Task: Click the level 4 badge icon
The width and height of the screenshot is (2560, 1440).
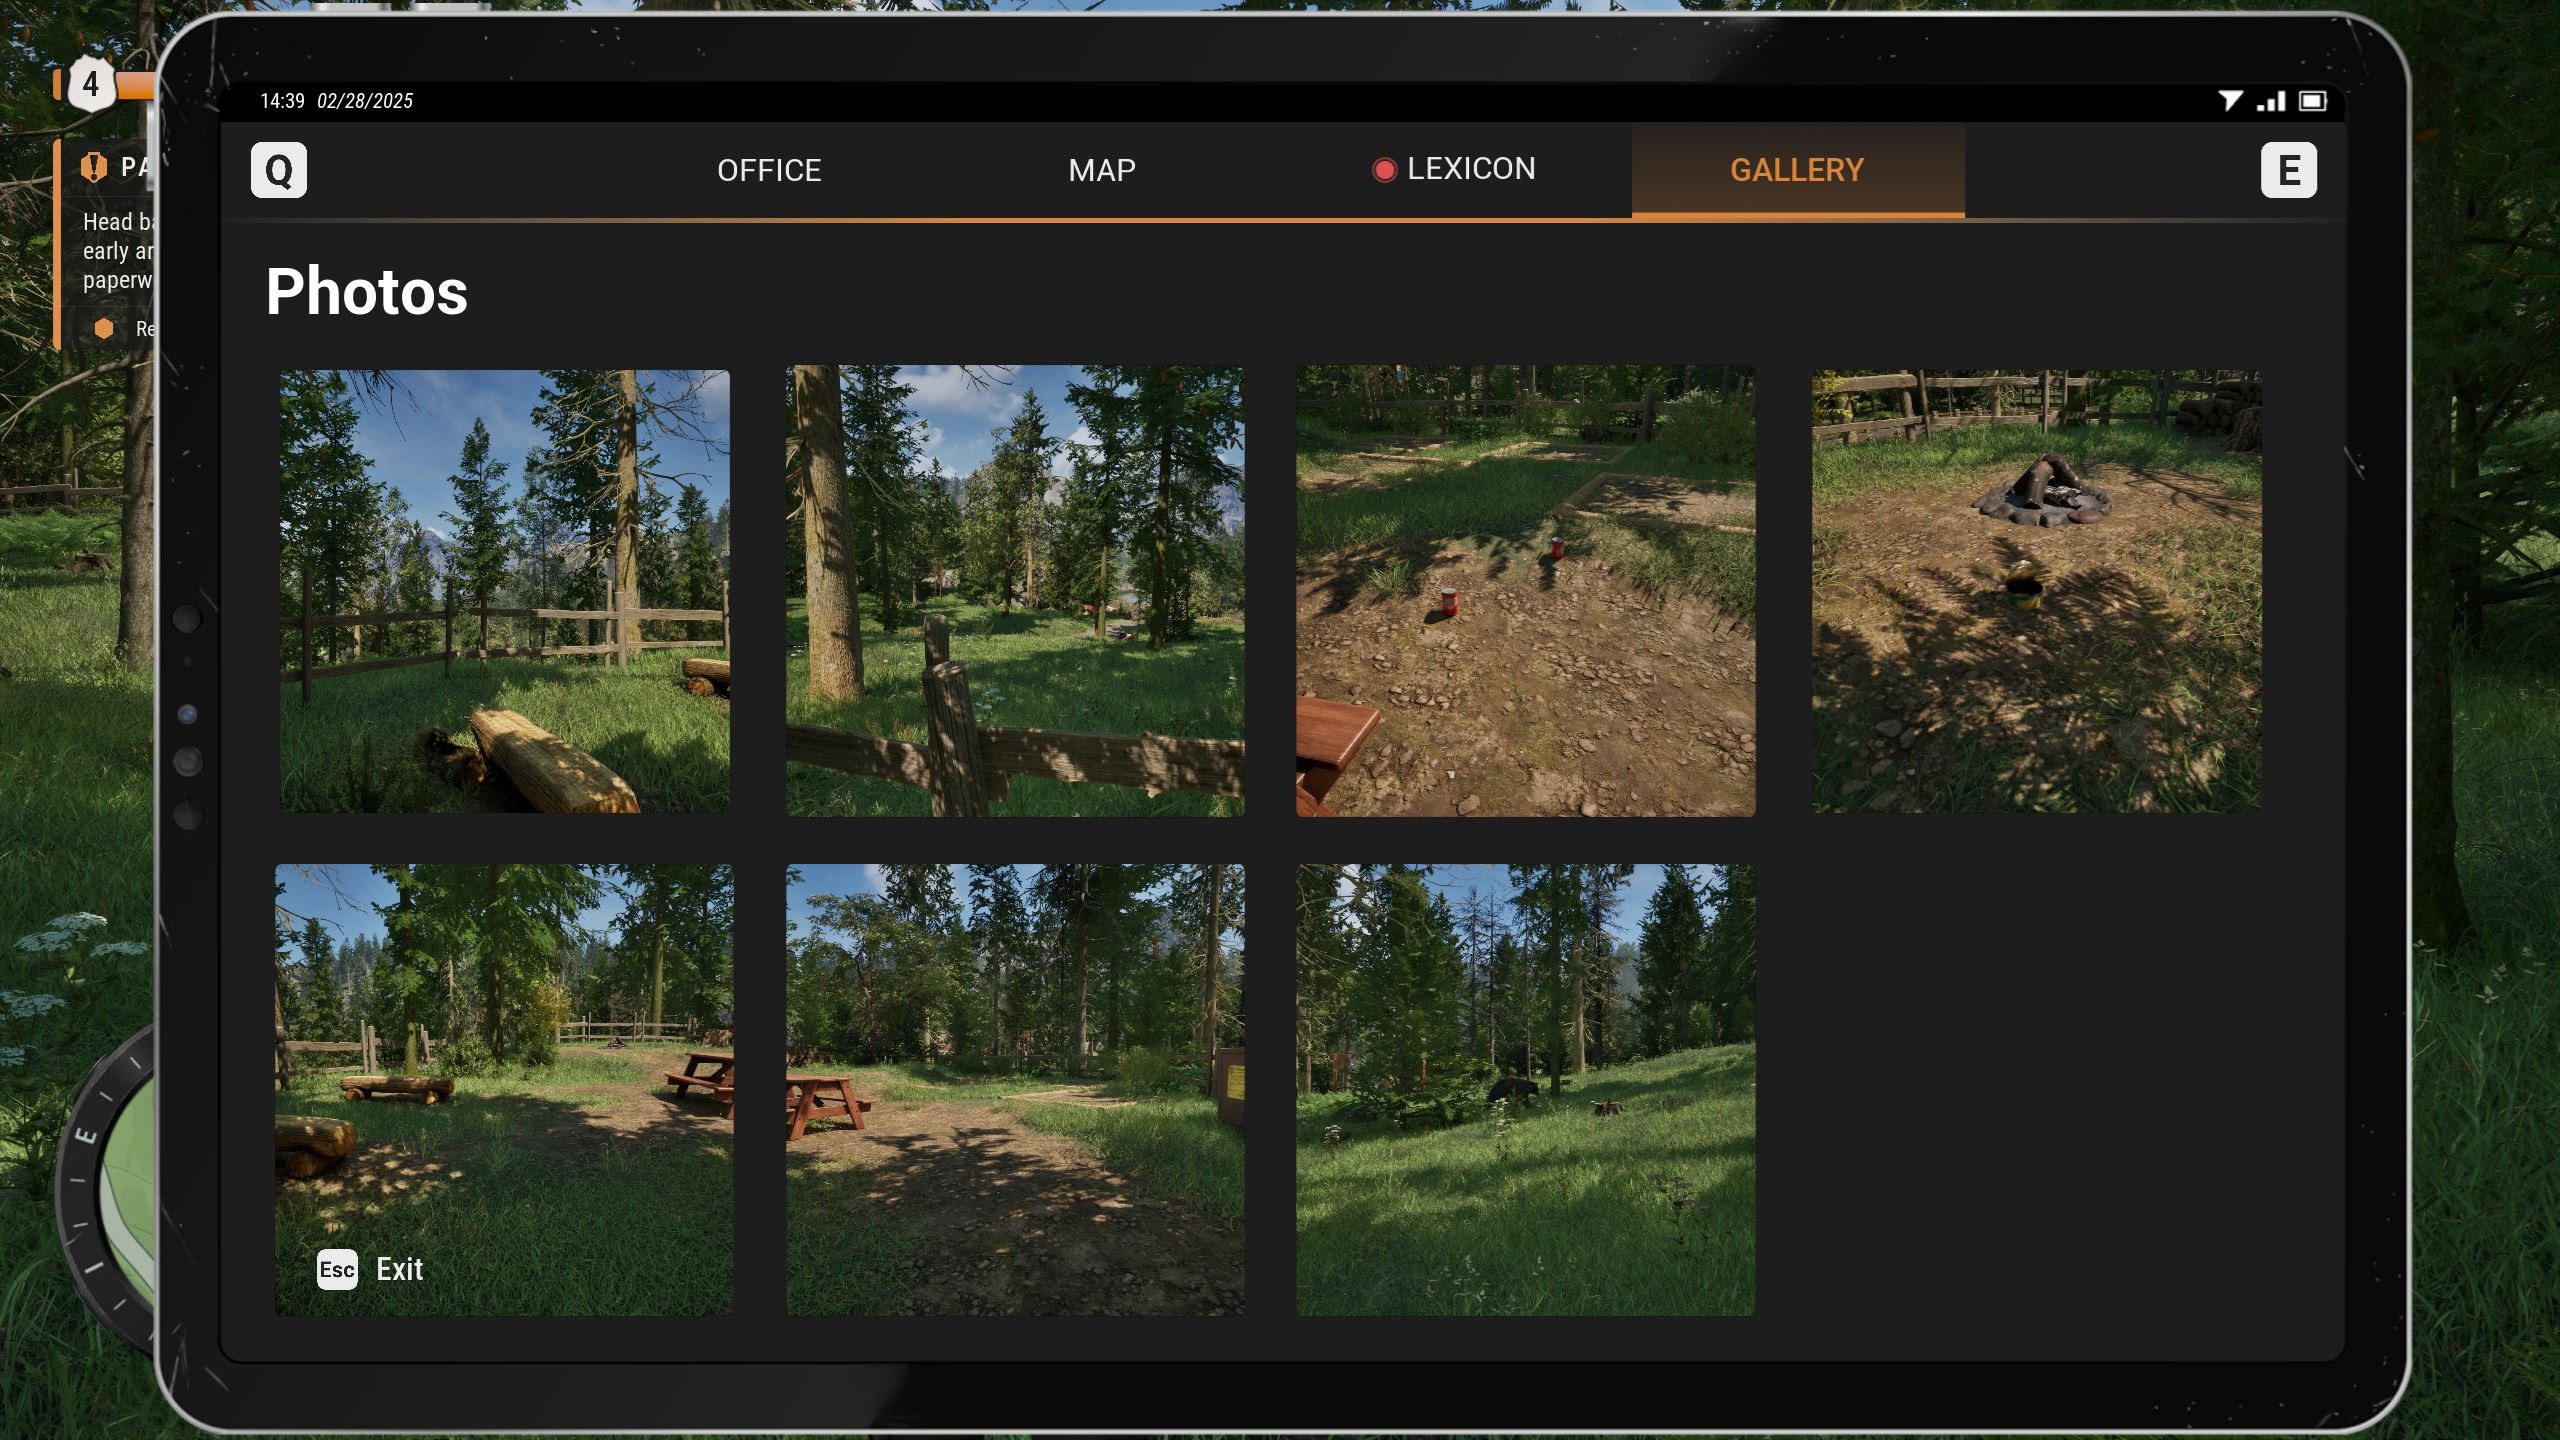Action: point(91,84)
